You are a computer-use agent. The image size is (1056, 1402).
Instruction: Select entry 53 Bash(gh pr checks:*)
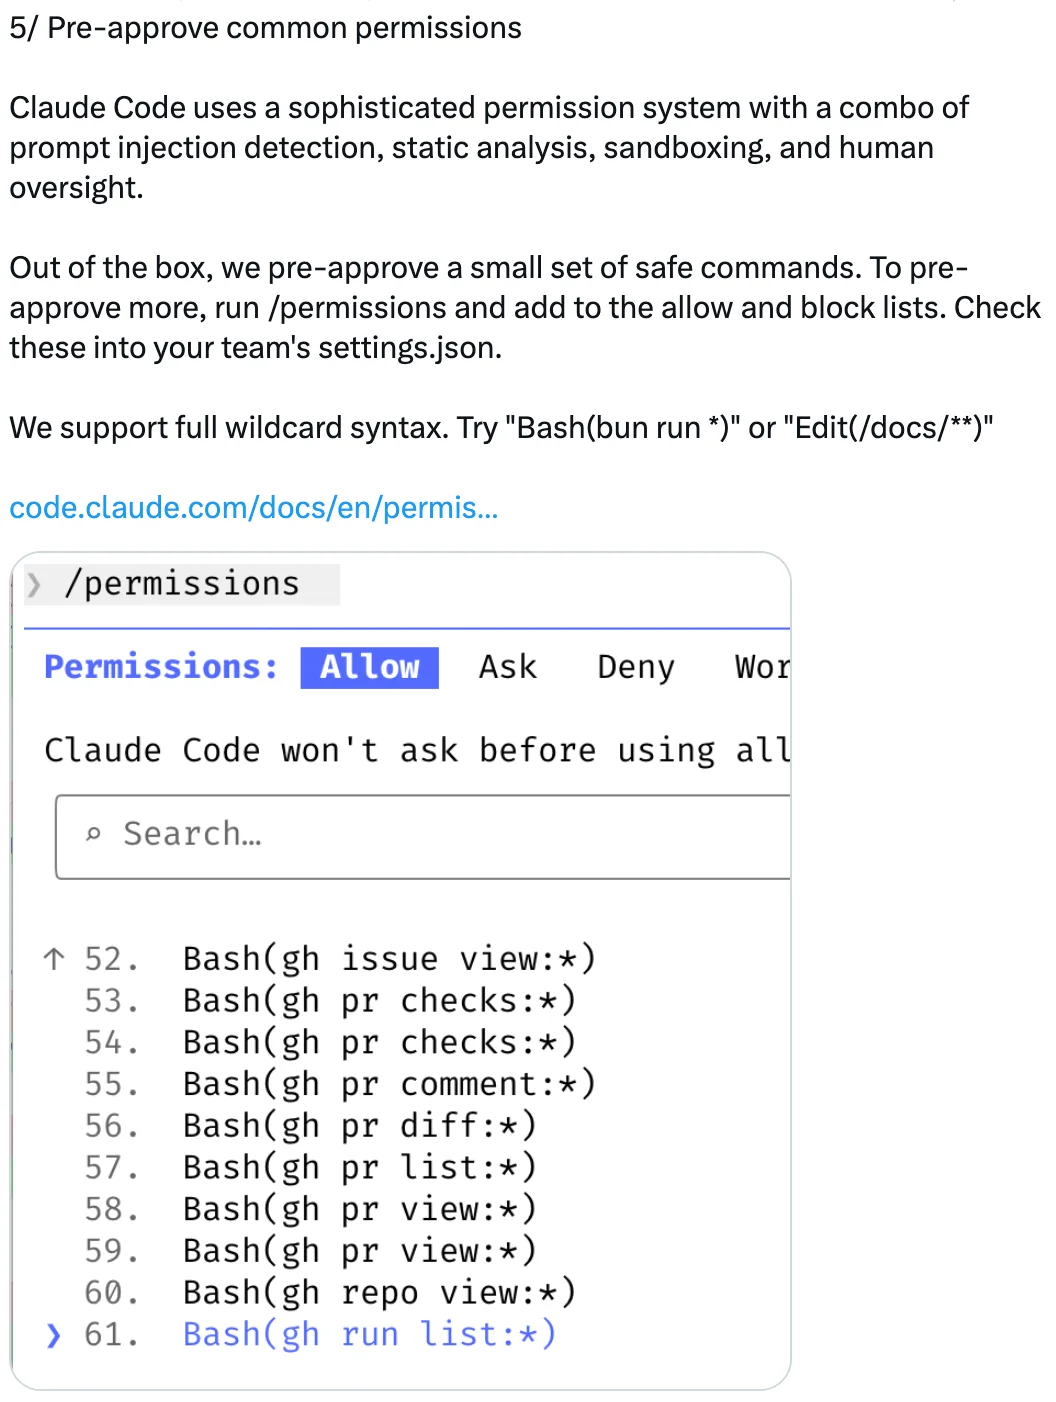(x=379, y=1000)
